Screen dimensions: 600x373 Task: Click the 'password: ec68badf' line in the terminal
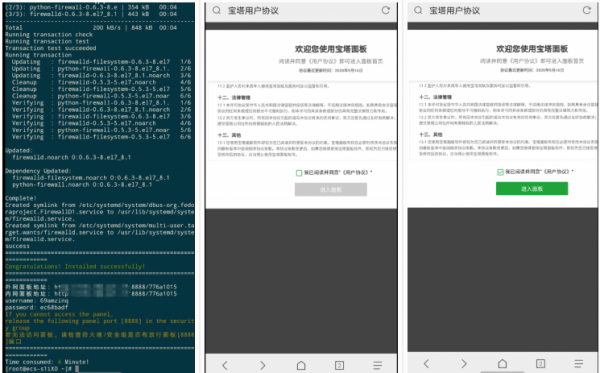coord(37,307)
